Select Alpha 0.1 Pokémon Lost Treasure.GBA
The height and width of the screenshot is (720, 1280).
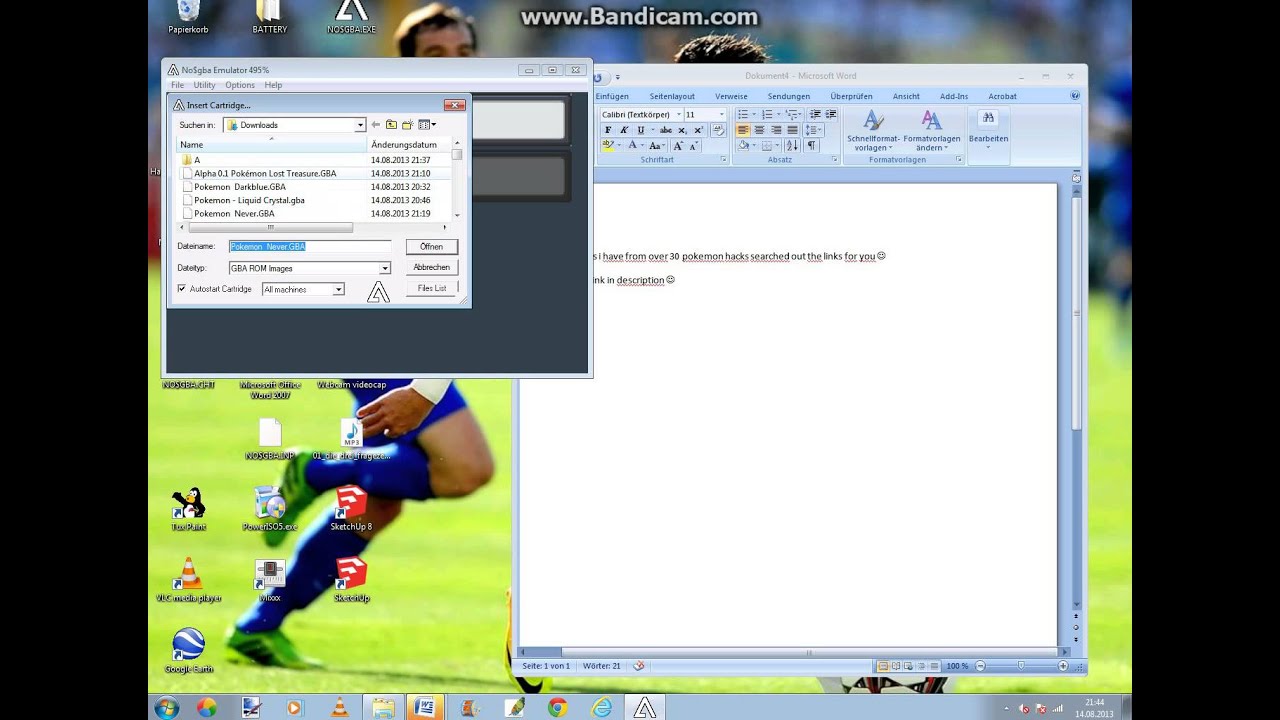click(x=265, y=173)
